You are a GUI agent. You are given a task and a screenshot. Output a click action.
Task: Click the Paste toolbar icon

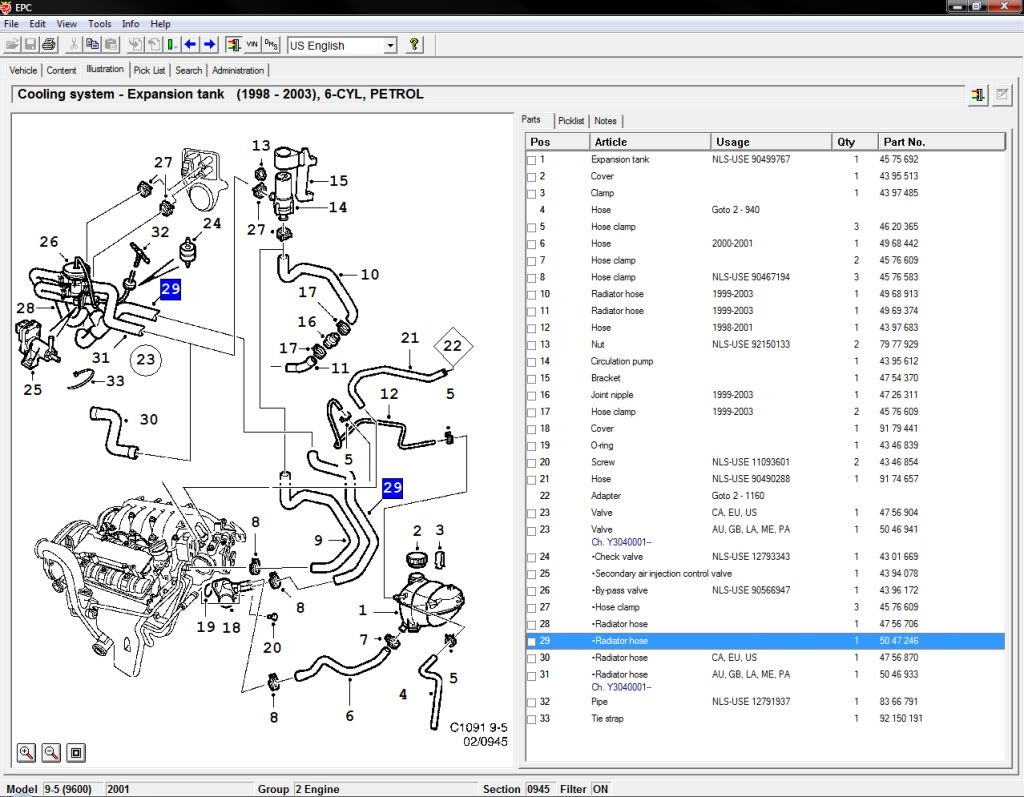tap(110, 44)
